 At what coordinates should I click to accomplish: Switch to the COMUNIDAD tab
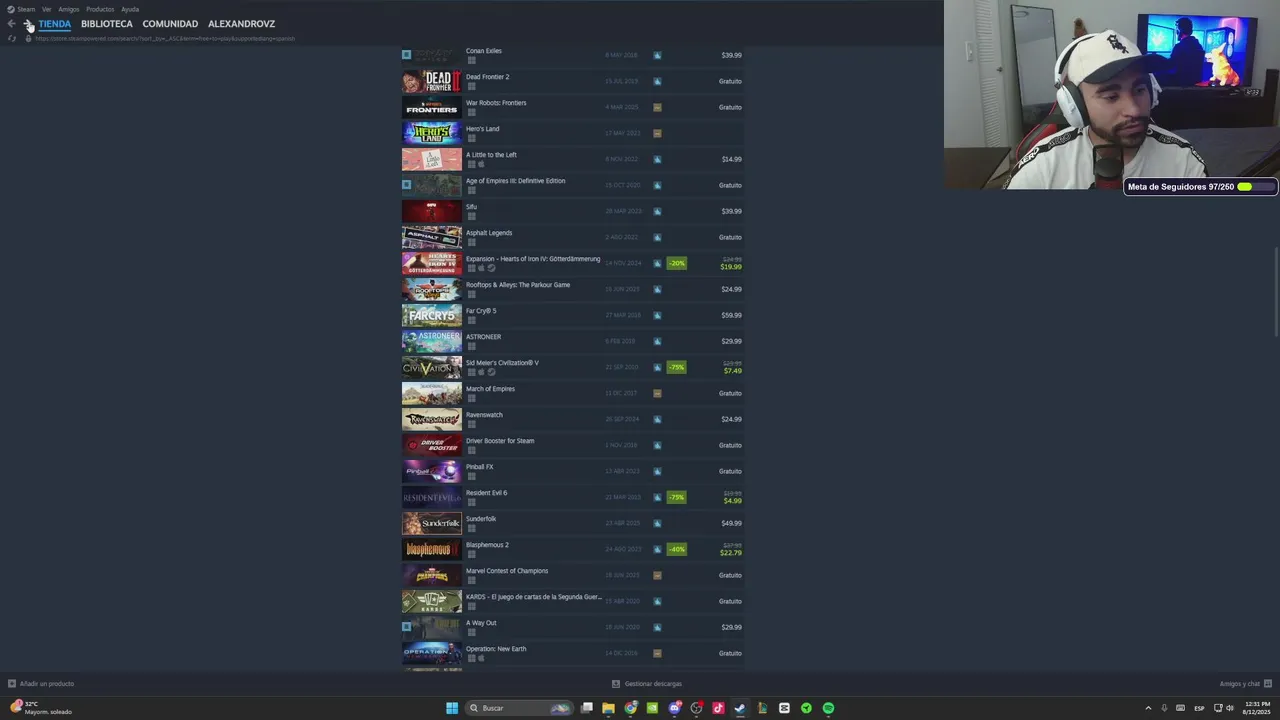170,24
